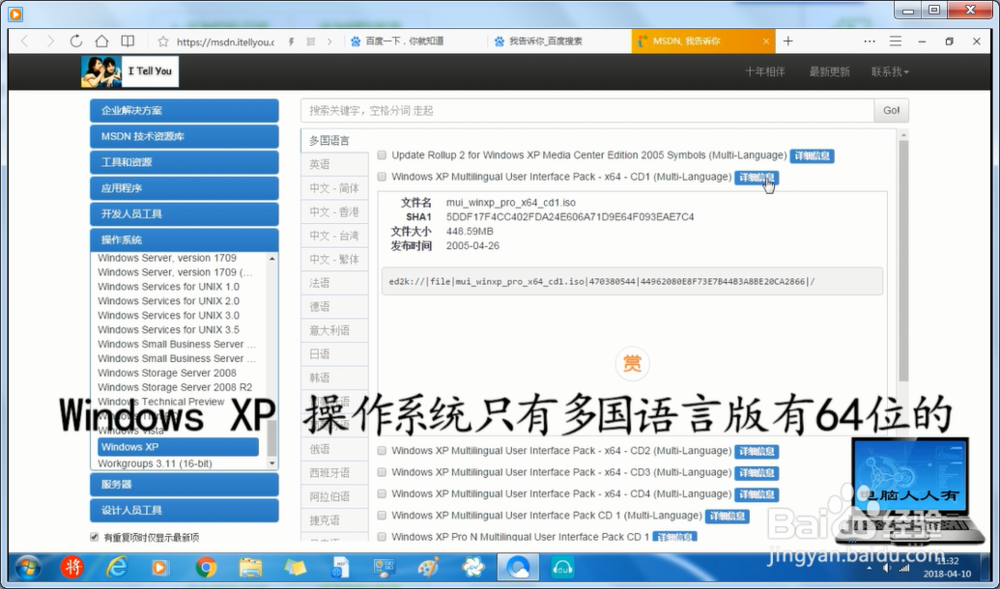The width and height of the screenshot is (1000, 589).
Task: Select 中文 - 简体 language tab
Action: coord(334,188)
